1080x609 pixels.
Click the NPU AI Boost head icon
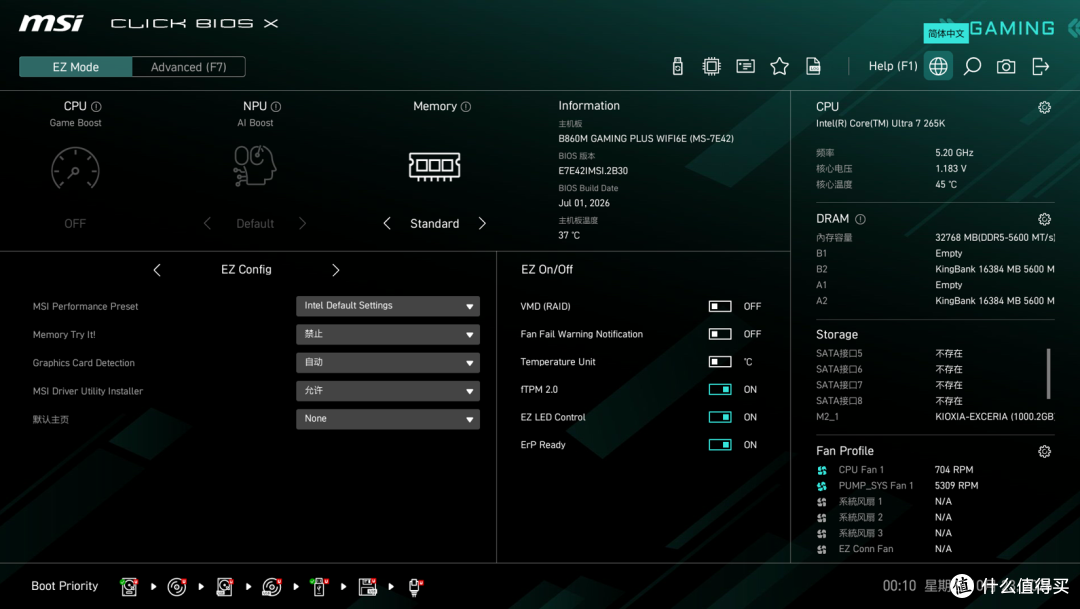(255, 165)
